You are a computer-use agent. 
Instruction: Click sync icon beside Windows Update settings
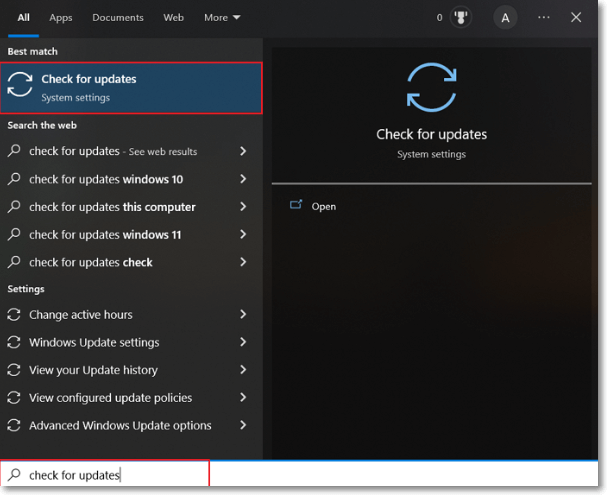click(x=14, y=342)
